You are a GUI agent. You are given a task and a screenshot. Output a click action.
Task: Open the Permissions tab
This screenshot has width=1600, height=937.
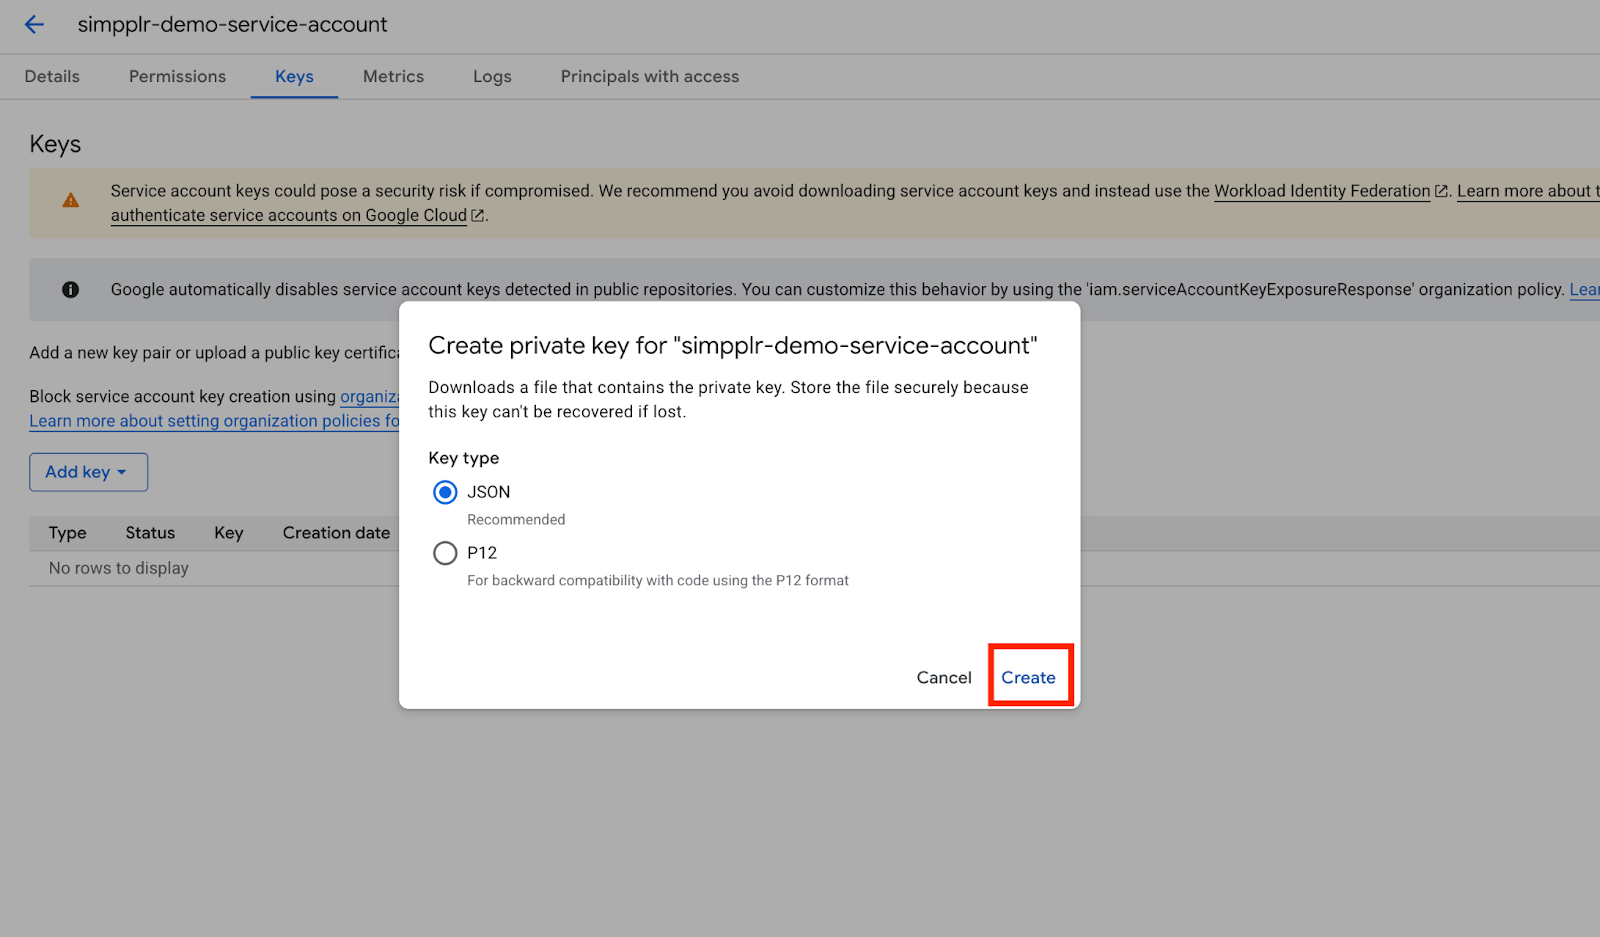[x=177, y=77]
